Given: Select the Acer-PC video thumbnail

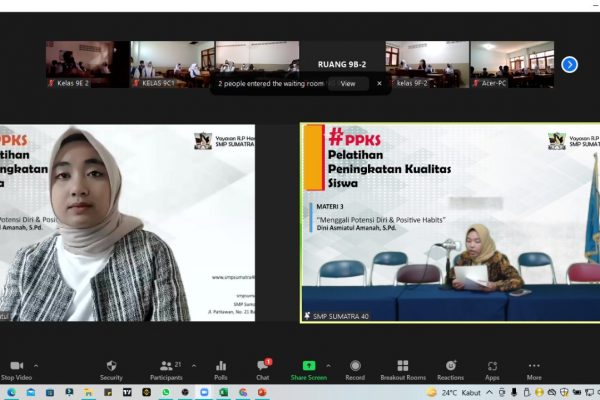Looking at the screenshot, I should [512, 64].
